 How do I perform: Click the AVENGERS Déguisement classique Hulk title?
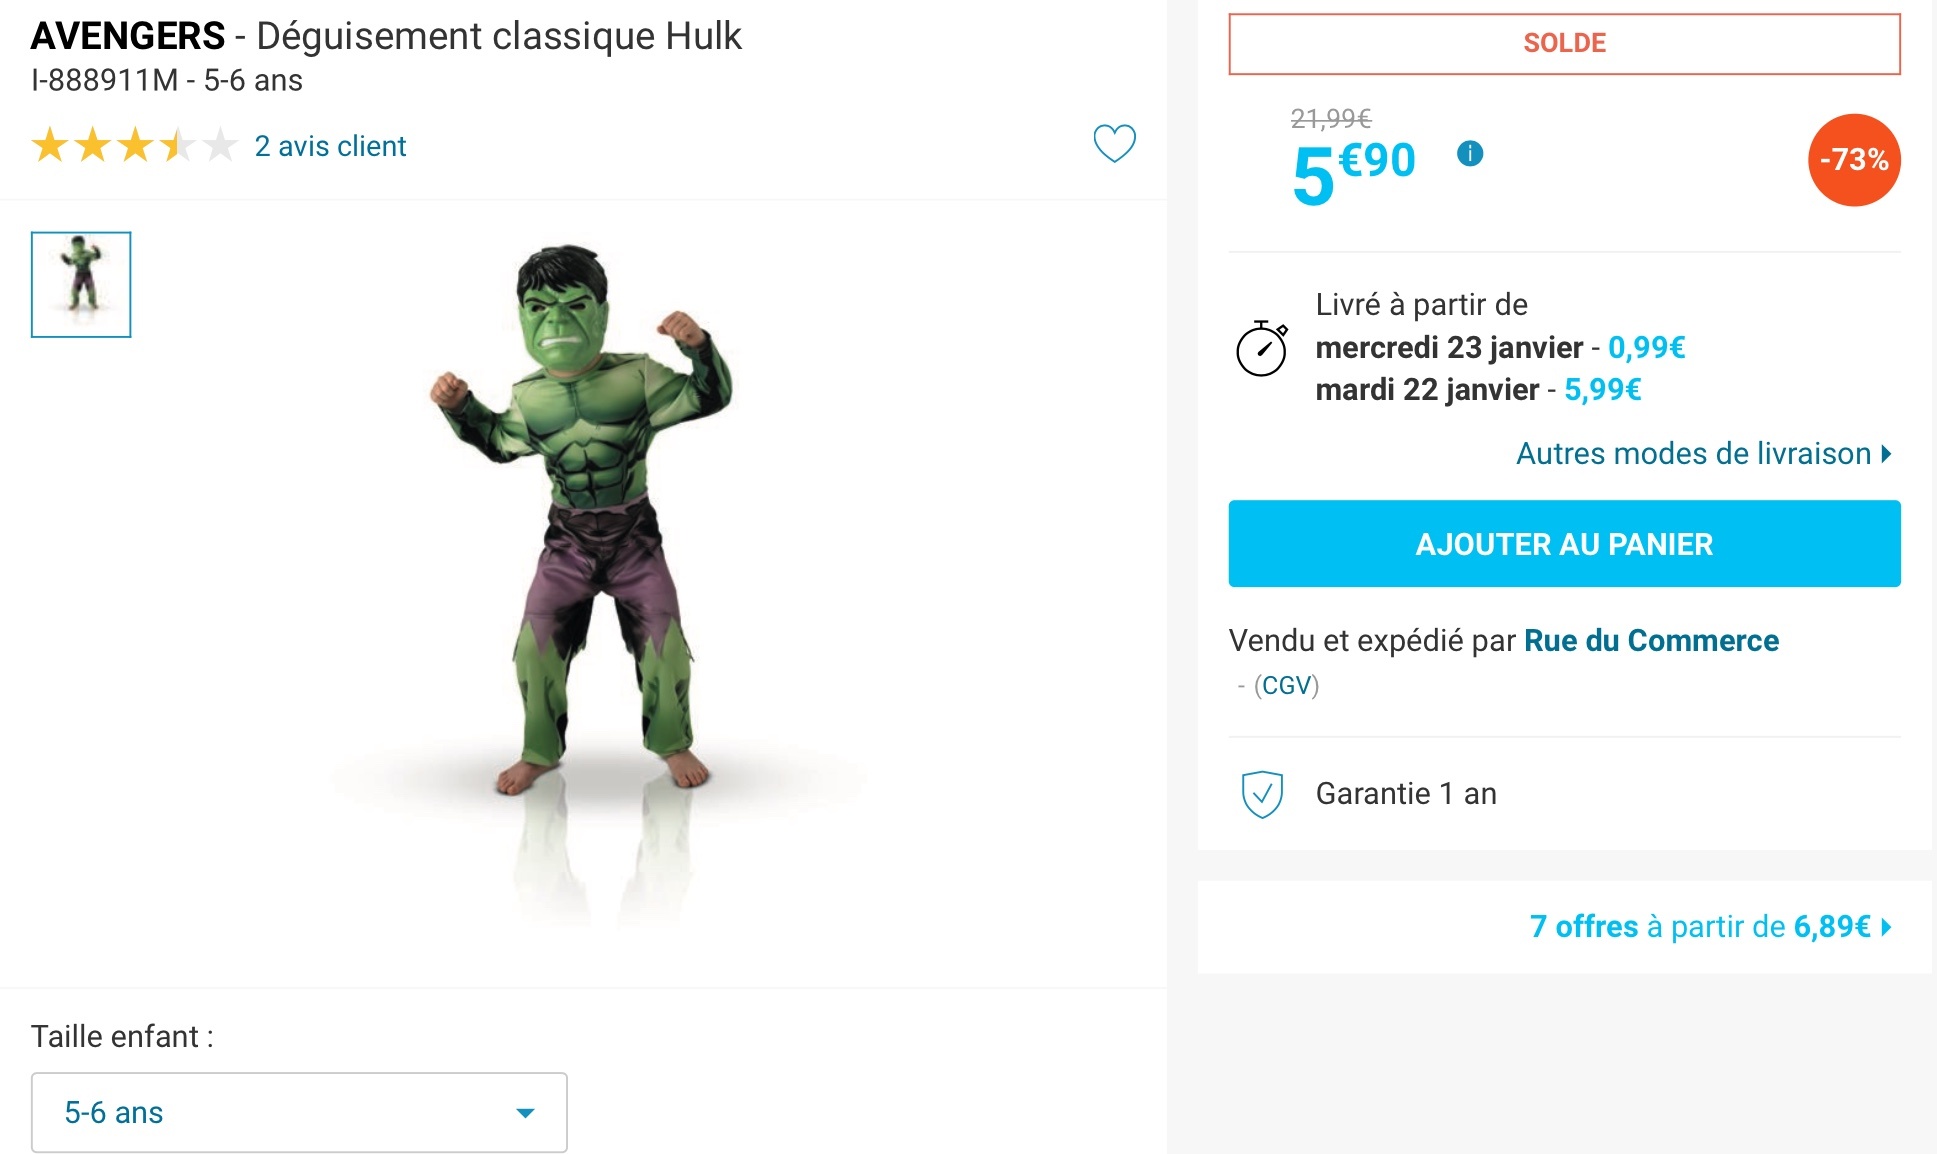[386, 37]
